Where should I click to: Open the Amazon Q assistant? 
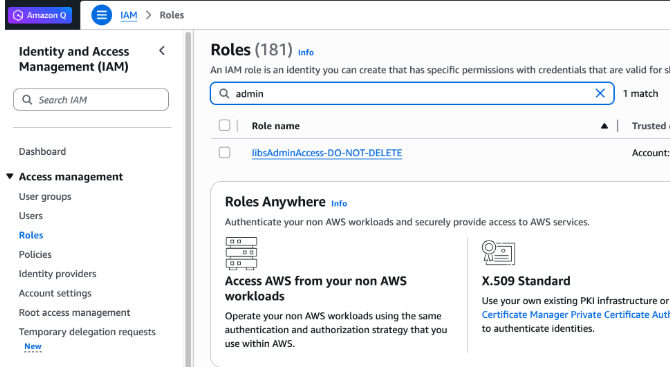coord(40,15)
